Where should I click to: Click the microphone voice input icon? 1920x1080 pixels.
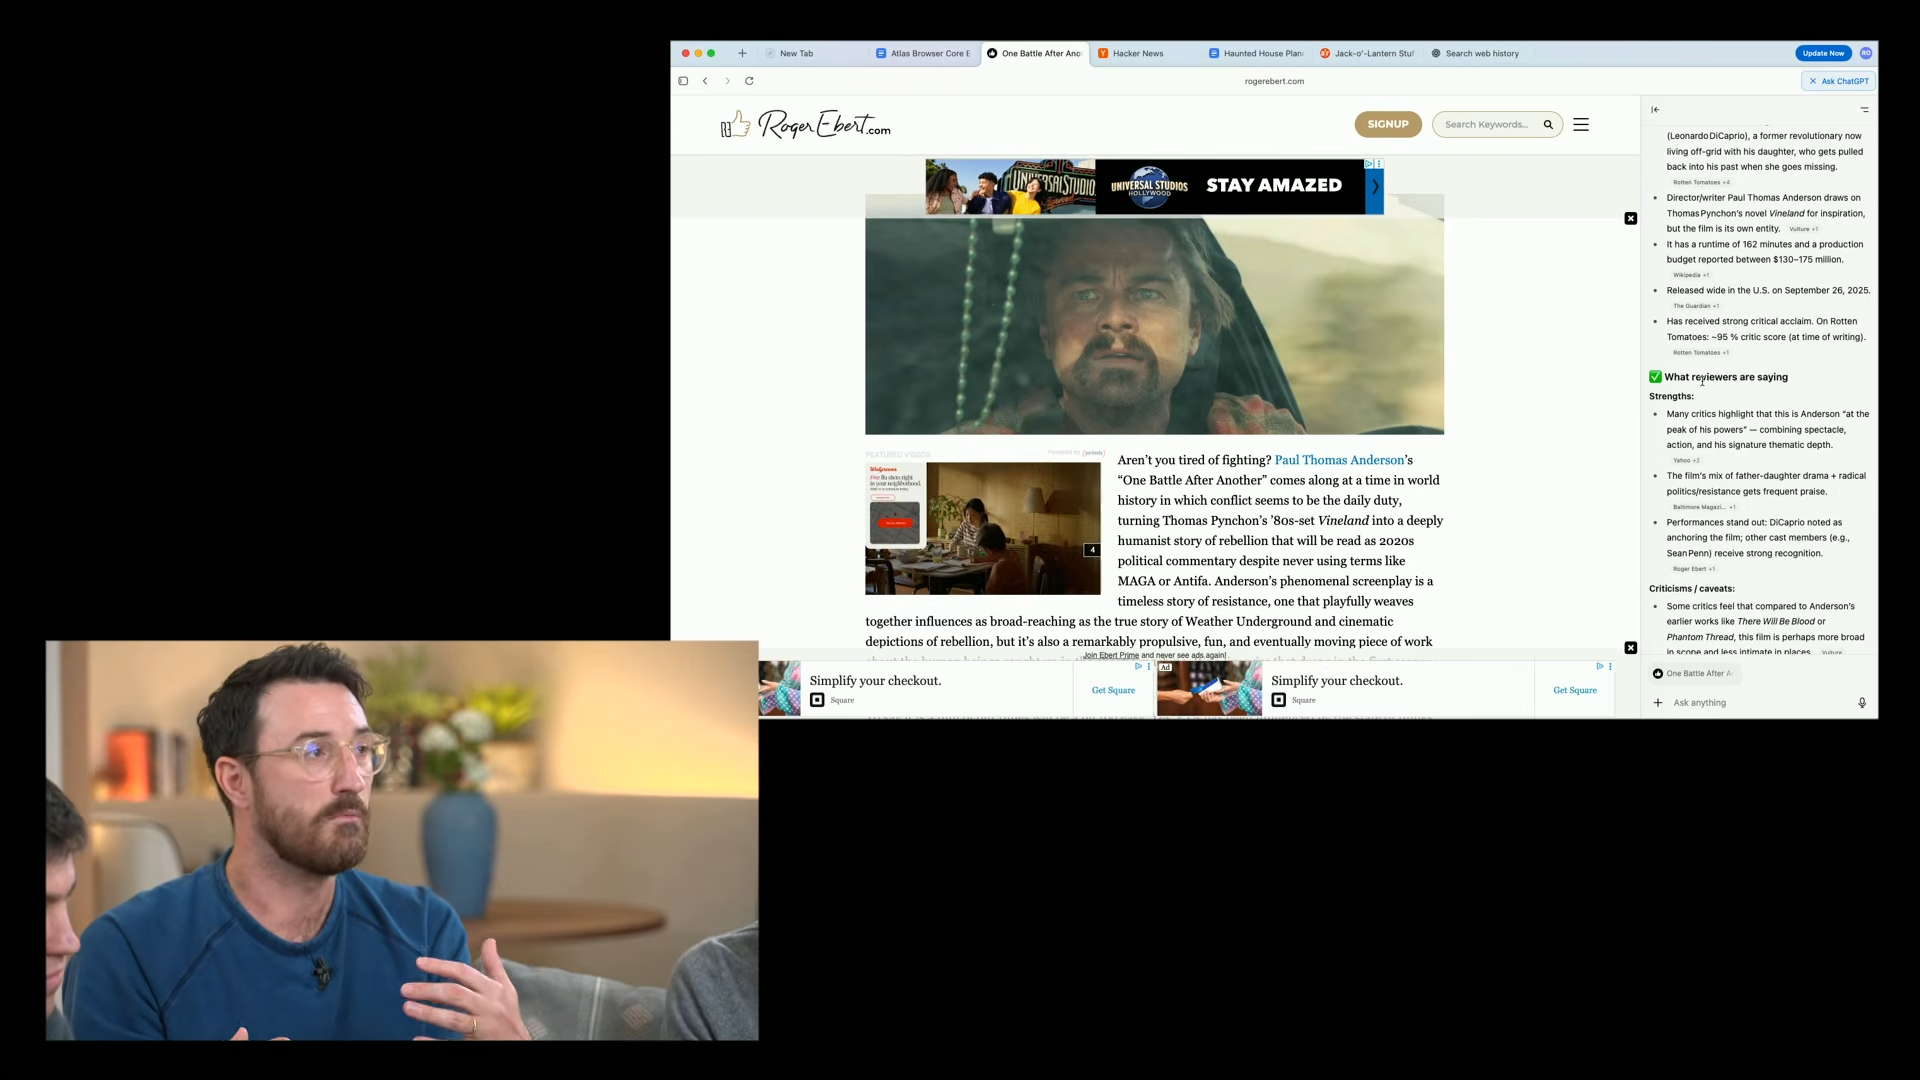(x=1862, y=703)
